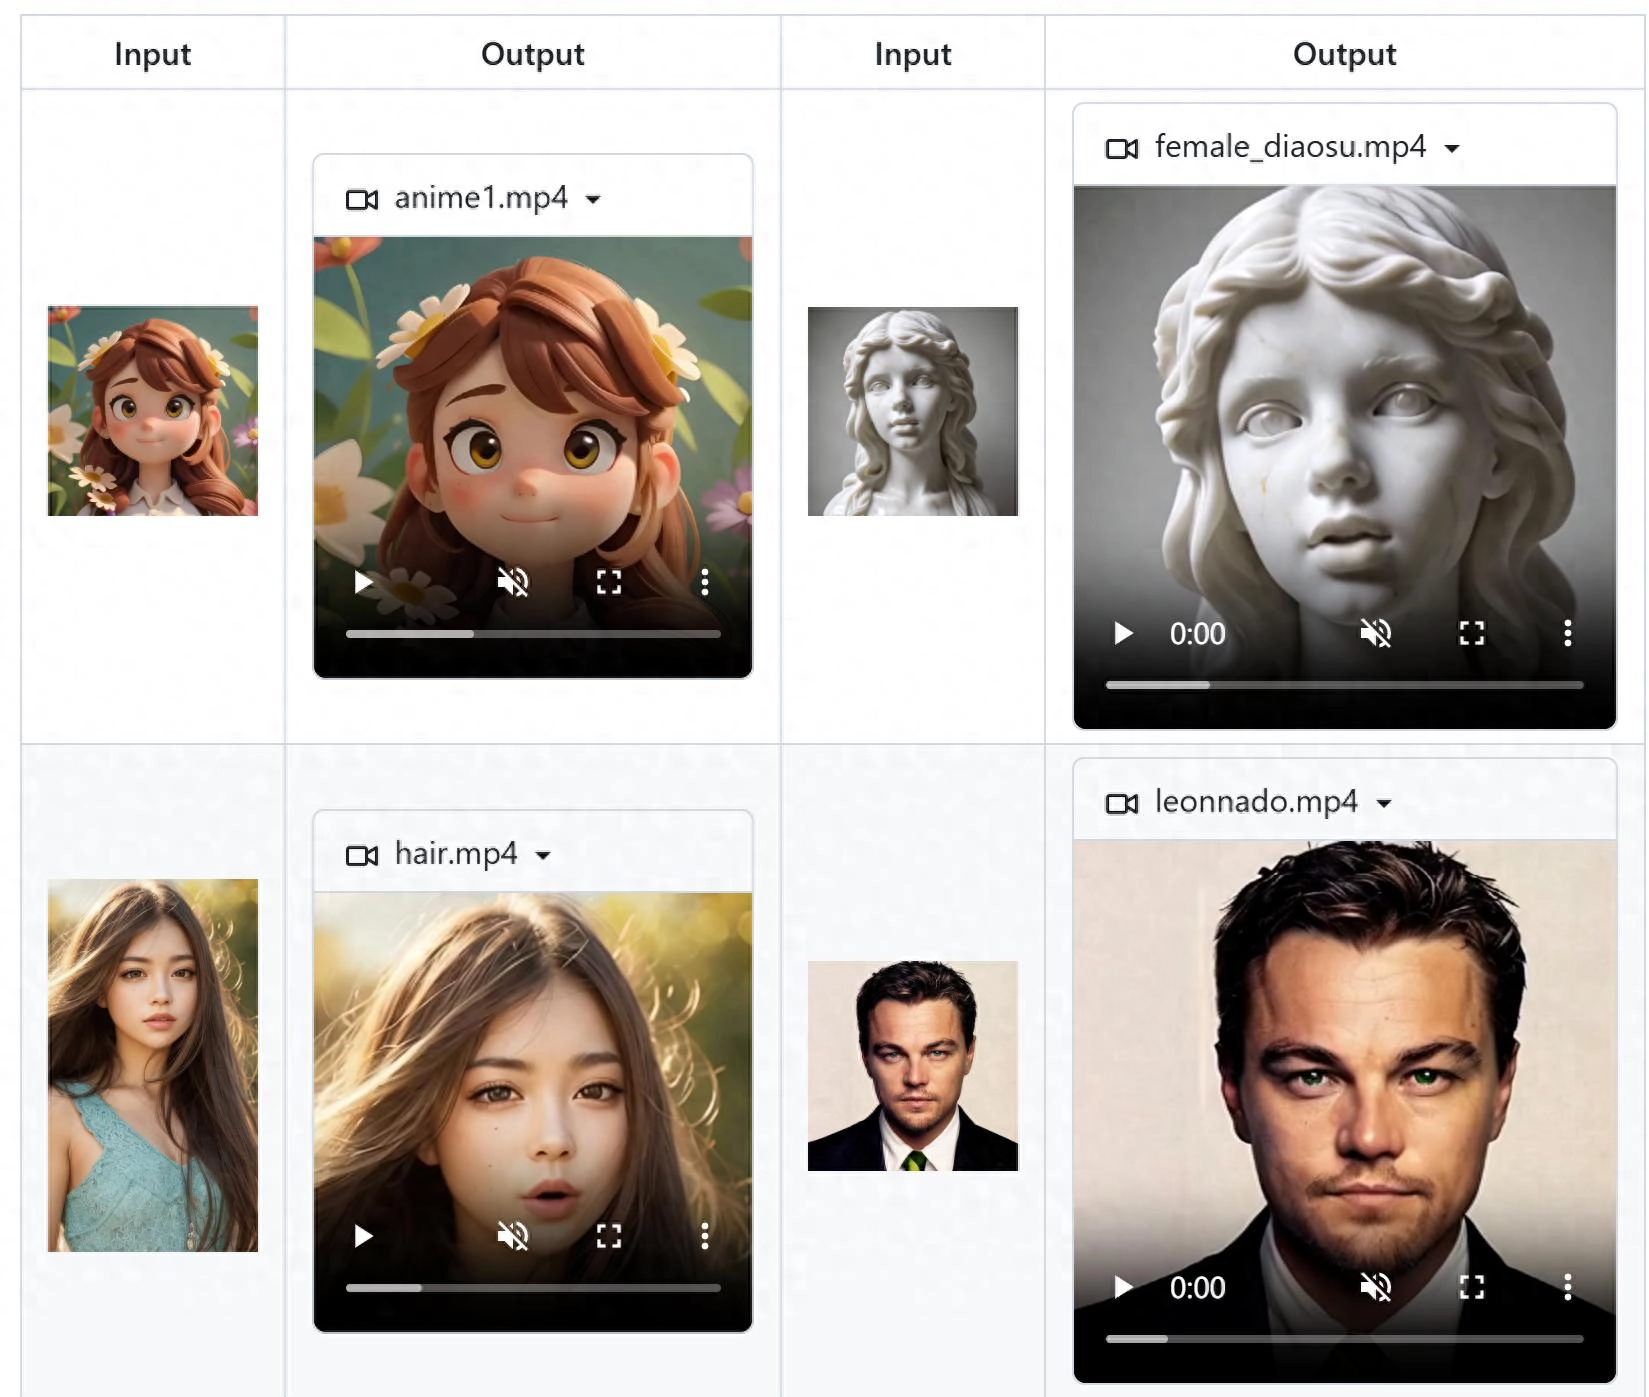Seek on hair.mp4 progress bar
1649x1397 pixels.
pyautogui.click(x=533, y=1288)
